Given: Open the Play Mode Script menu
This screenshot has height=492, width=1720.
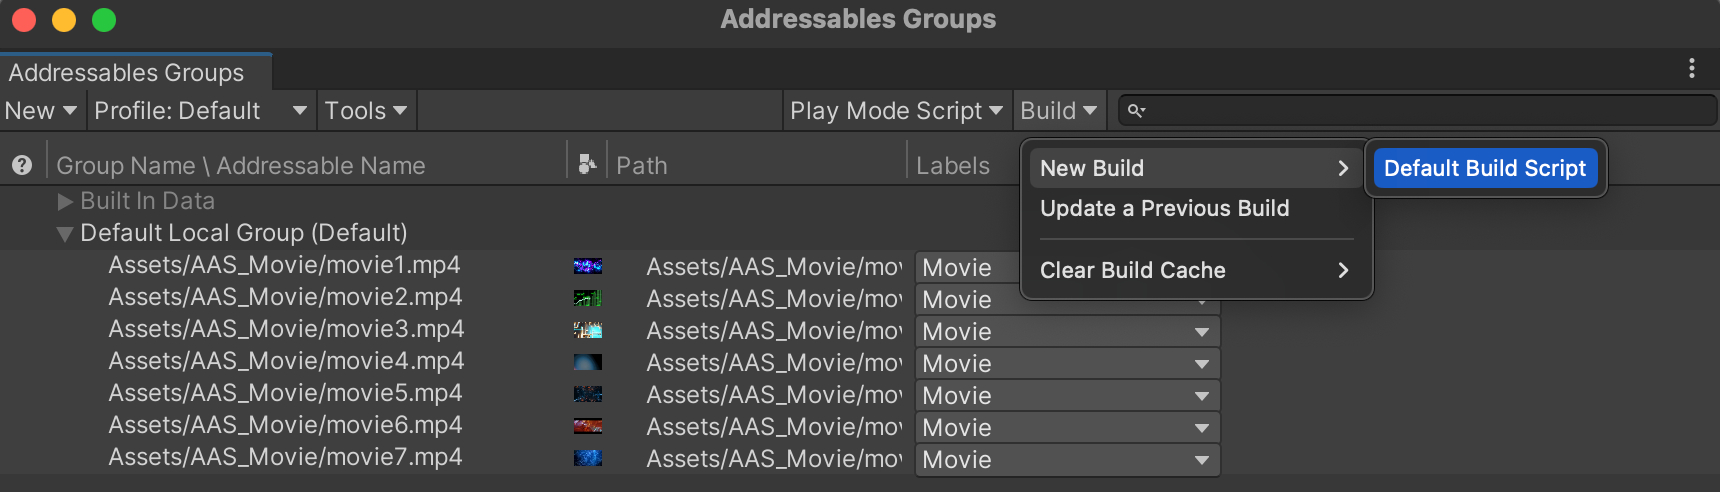Looking at the screenshot, I should (x=896, y=110).
